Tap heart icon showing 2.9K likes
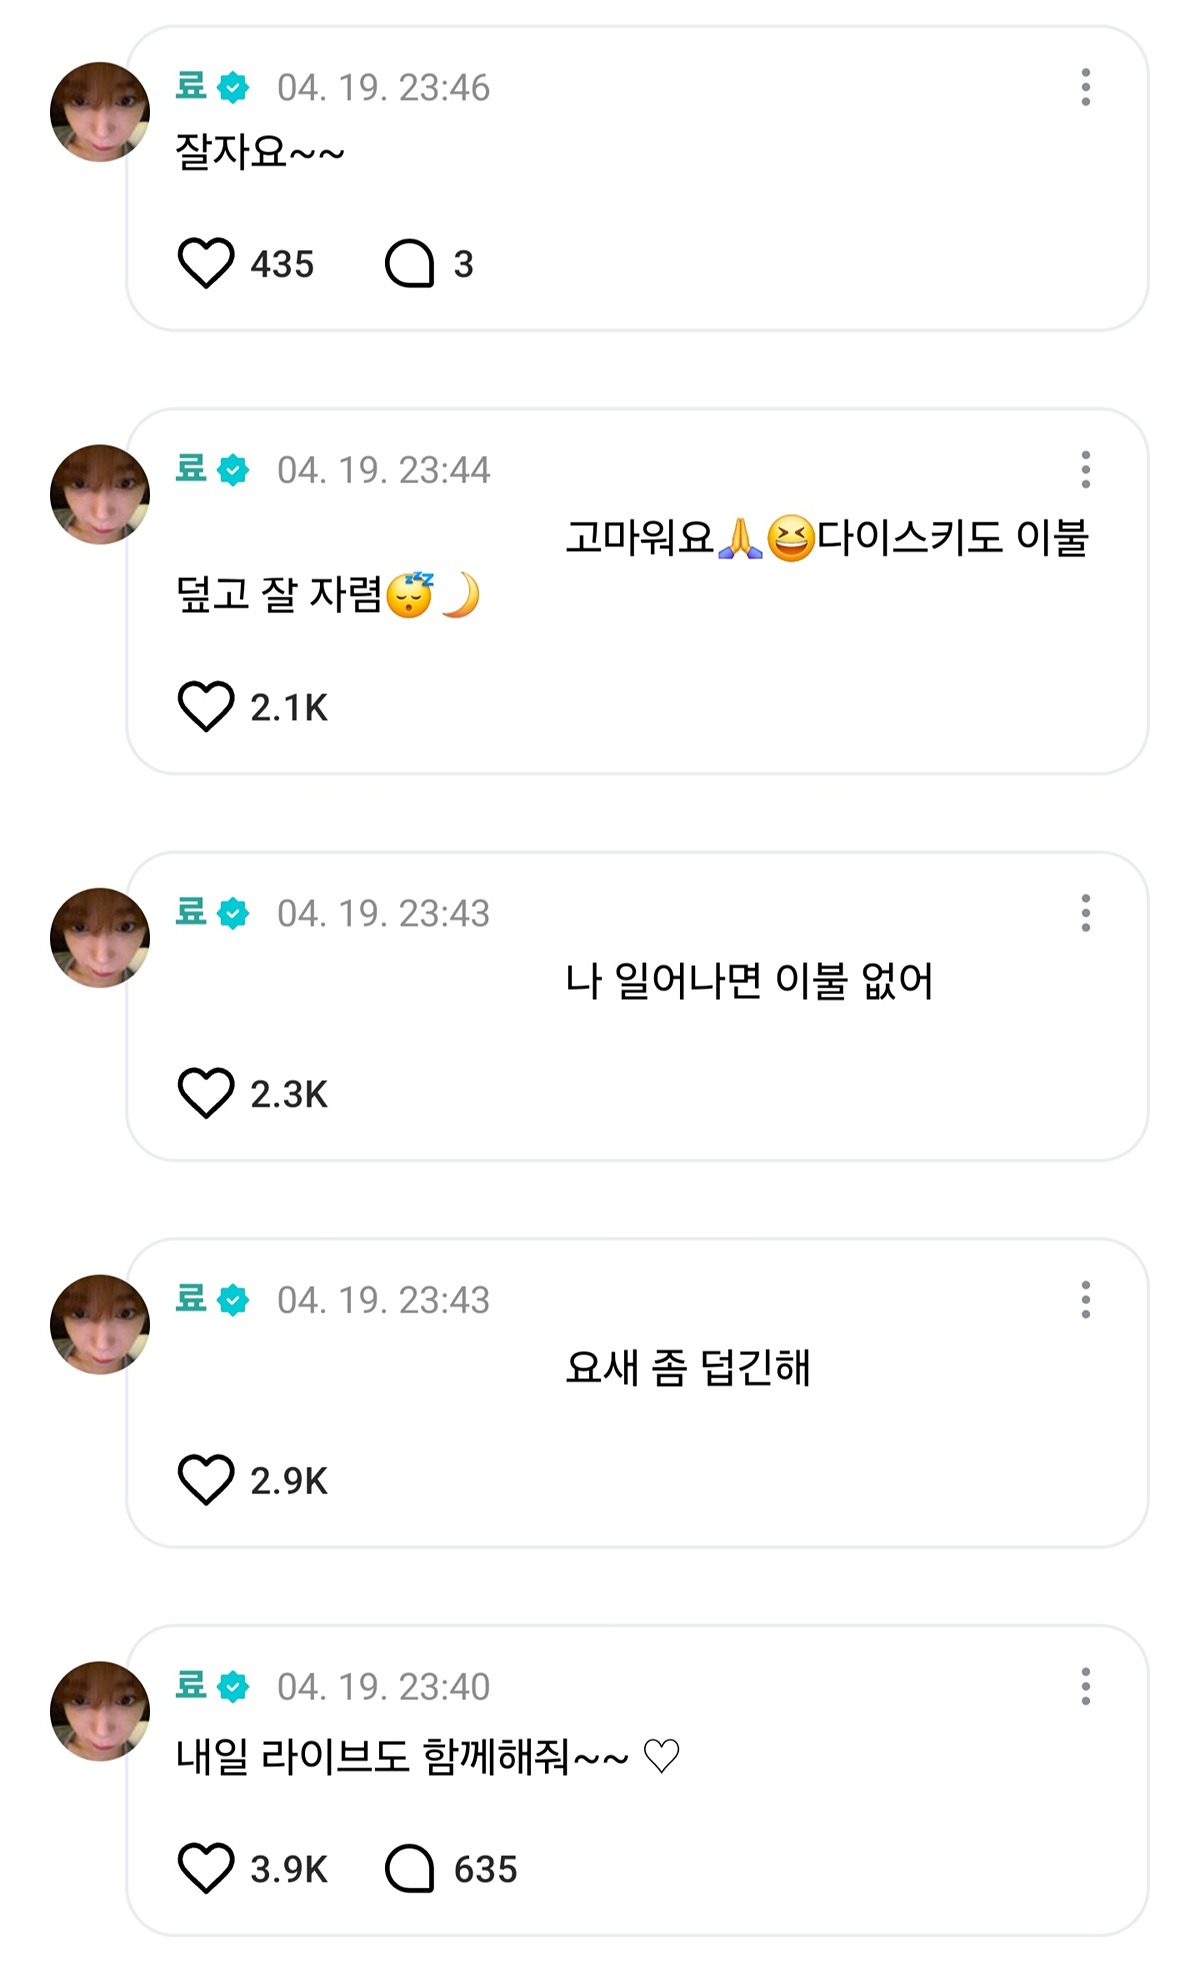The image size is (1200, 1980). pos(206,1479)
